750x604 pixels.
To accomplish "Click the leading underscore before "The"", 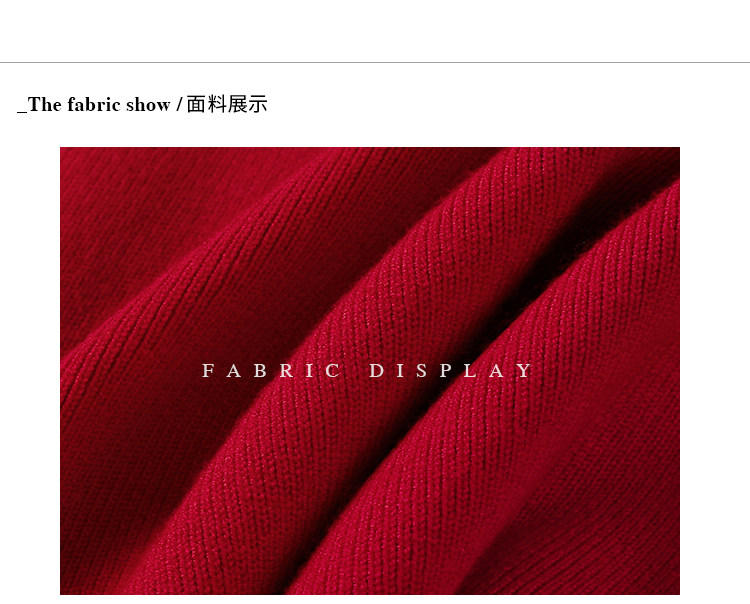I will (x=22, y=112).
